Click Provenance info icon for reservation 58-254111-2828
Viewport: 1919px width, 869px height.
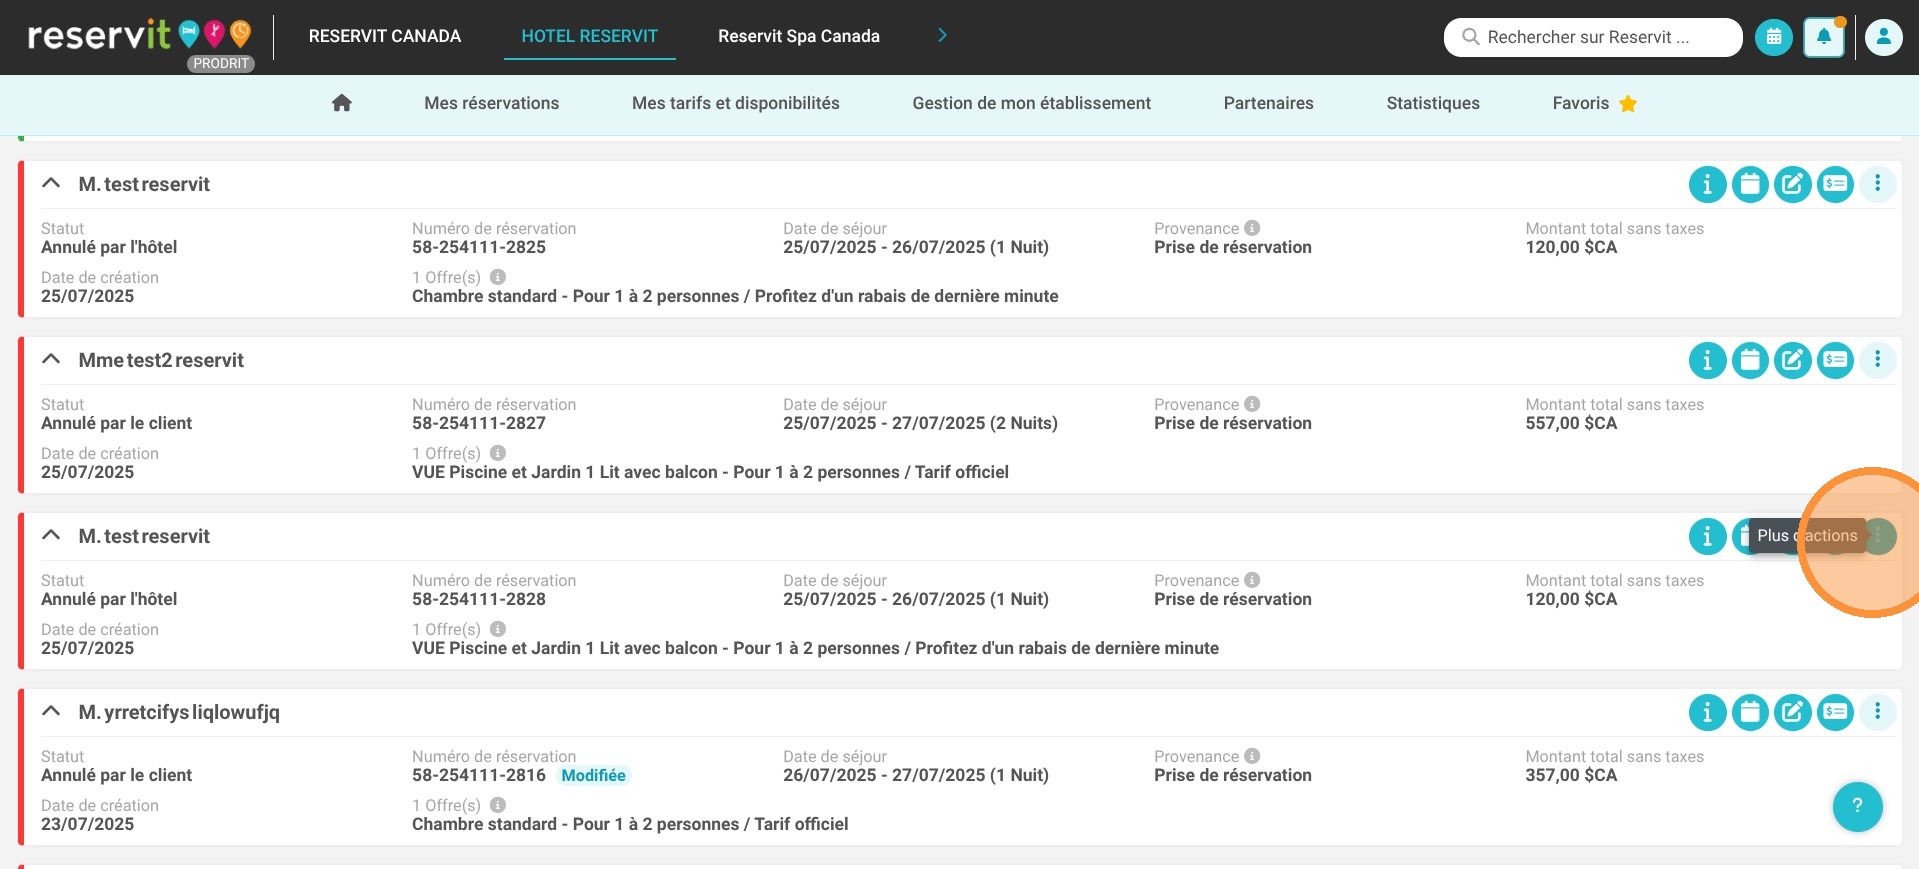[x=1252, y=580]
